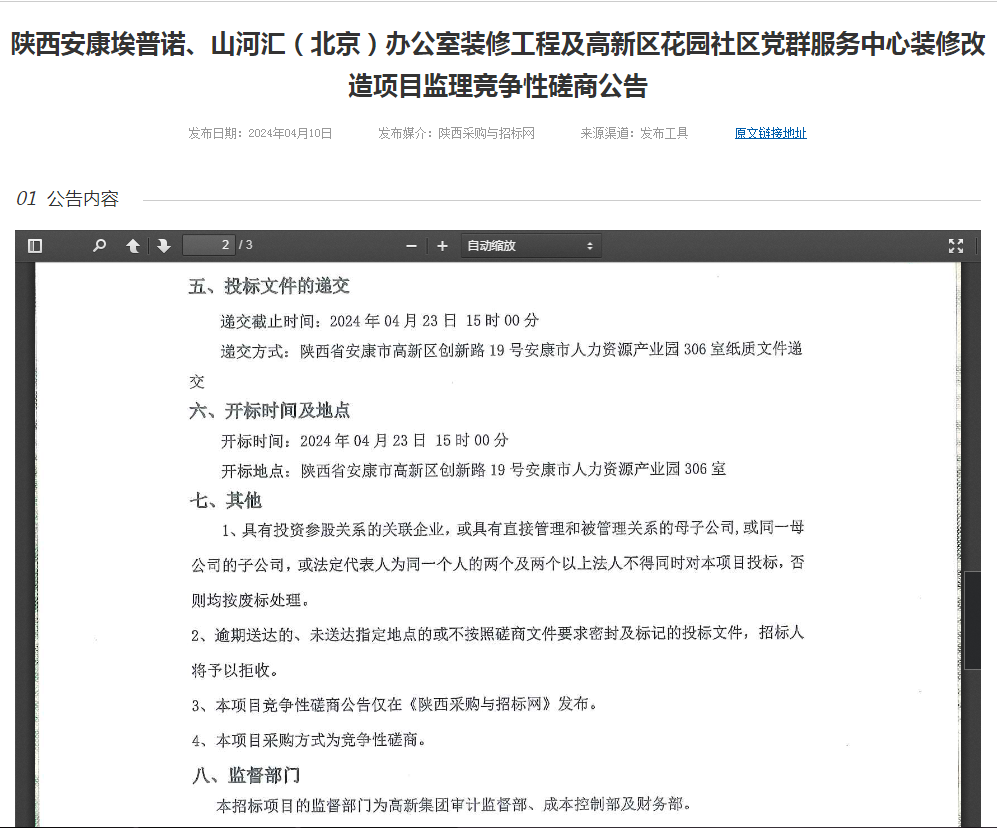Open the 自动缩放 zoom dropdown
Screen dimensions: 997x828
(530, 245)
